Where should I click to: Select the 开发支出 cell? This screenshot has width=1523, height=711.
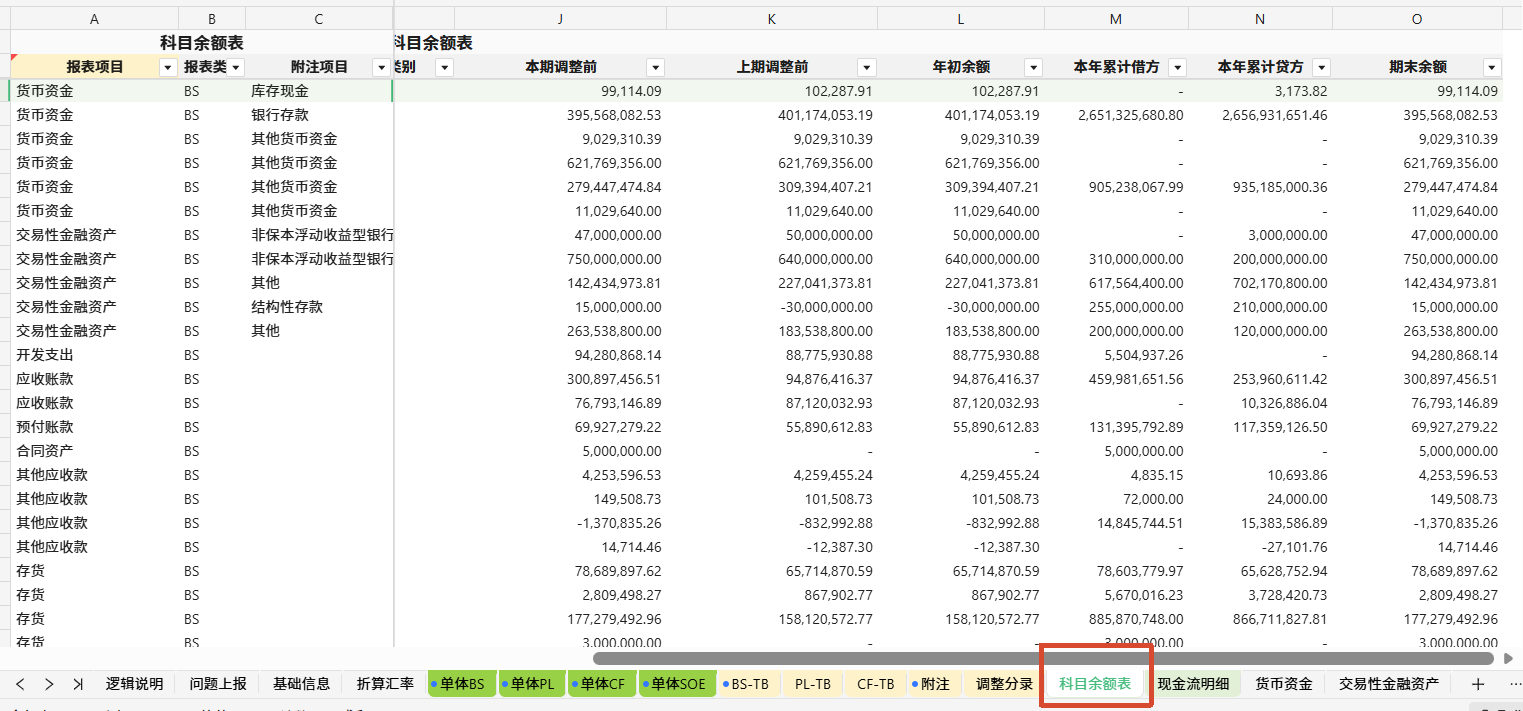(95, 355)
